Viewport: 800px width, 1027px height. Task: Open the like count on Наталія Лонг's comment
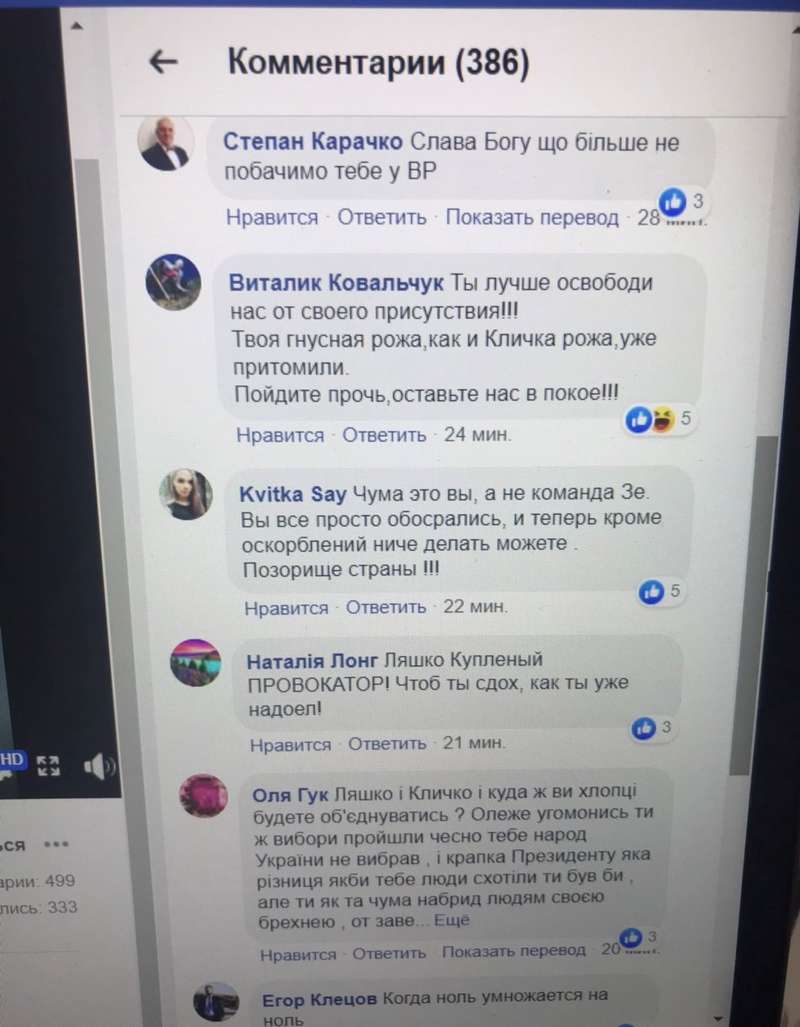pyautogui.click(x=652, y=727)
